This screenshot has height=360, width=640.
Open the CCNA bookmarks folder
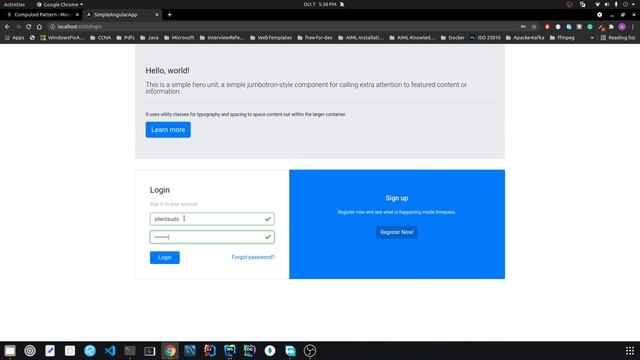click(100, 38)
